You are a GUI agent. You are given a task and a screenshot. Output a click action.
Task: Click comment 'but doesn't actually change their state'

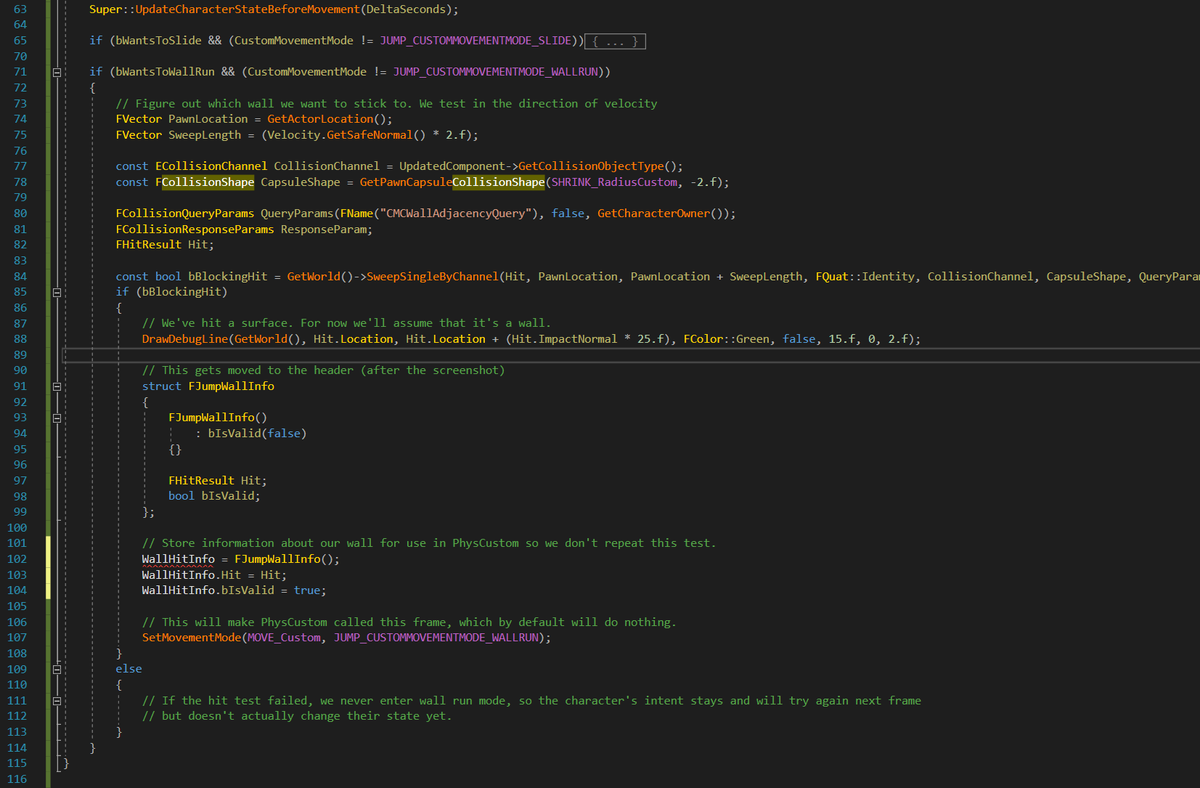pos(297,716)
